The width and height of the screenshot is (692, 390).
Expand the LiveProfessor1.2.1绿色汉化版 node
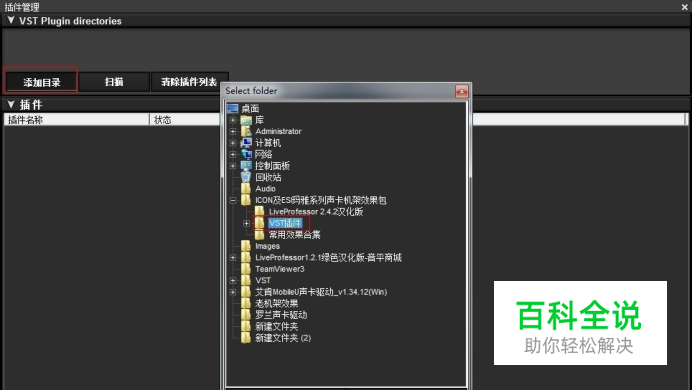(x=233, y=258)
